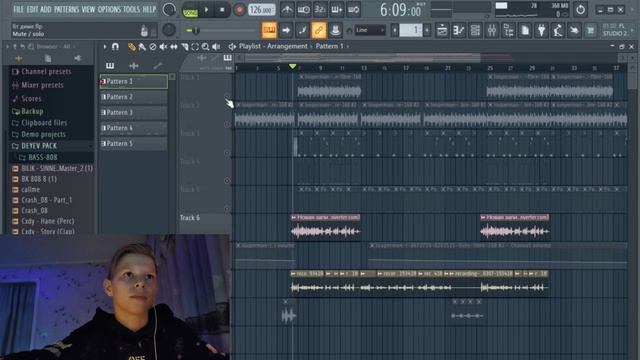Open the FILE menu
The image size is (640, 360).
point(18,9)
